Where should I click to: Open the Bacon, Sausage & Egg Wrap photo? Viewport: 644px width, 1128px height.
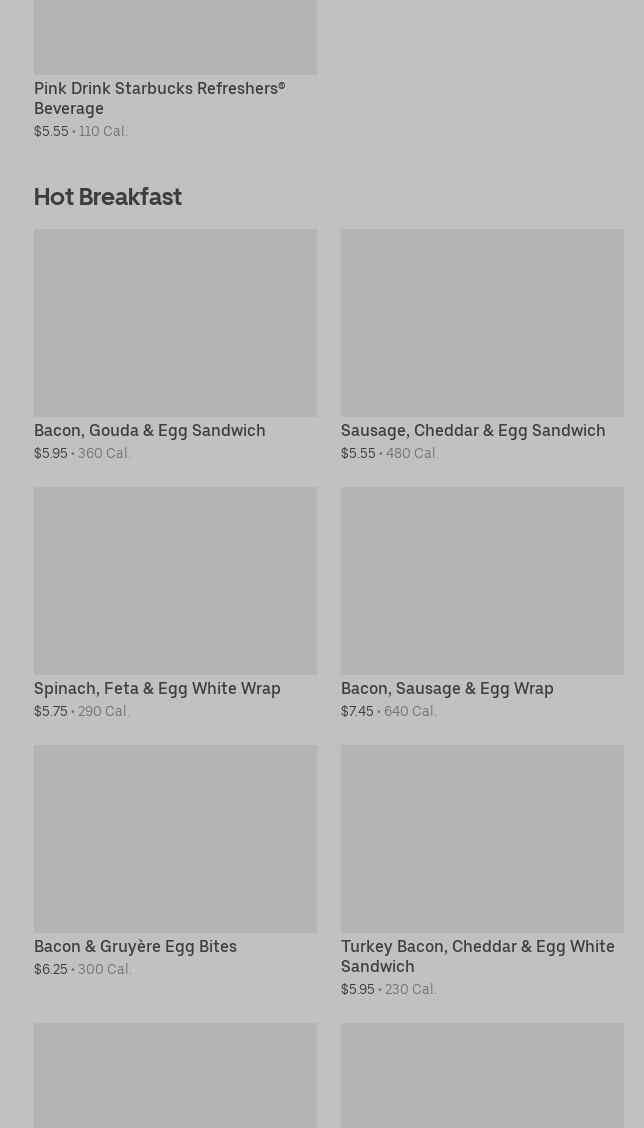(482, 581)
